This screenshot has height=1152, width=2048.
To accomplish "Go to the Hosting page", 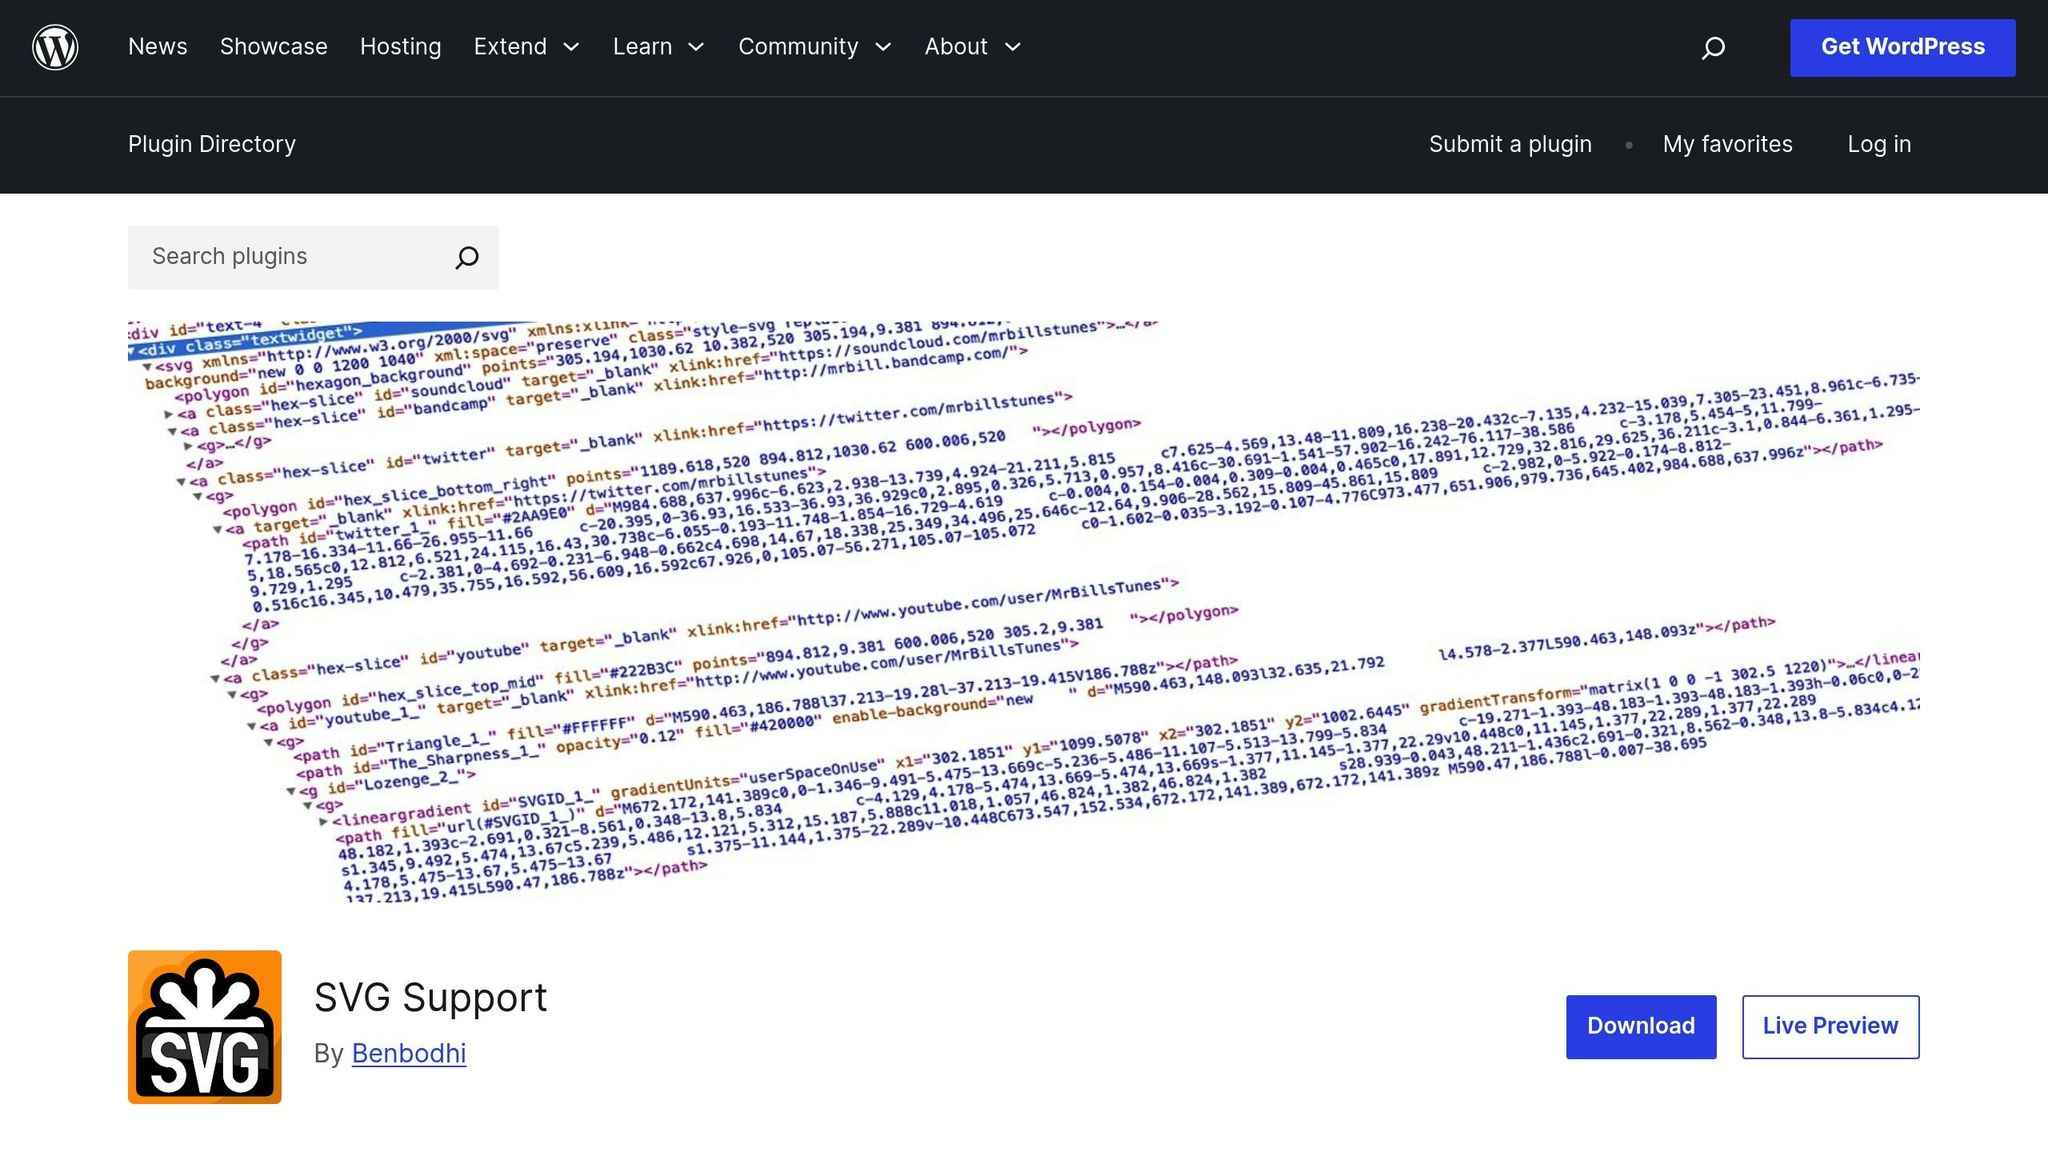I will coord(400,47).
